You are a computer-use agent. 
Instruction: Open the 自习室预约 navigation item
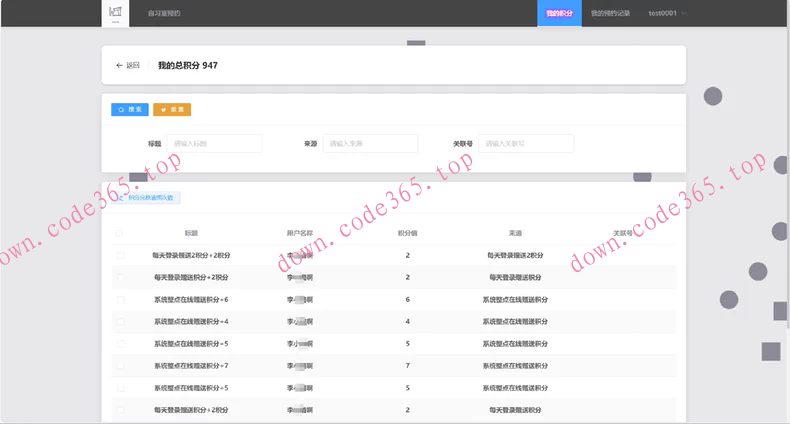(x=164, y=13)
